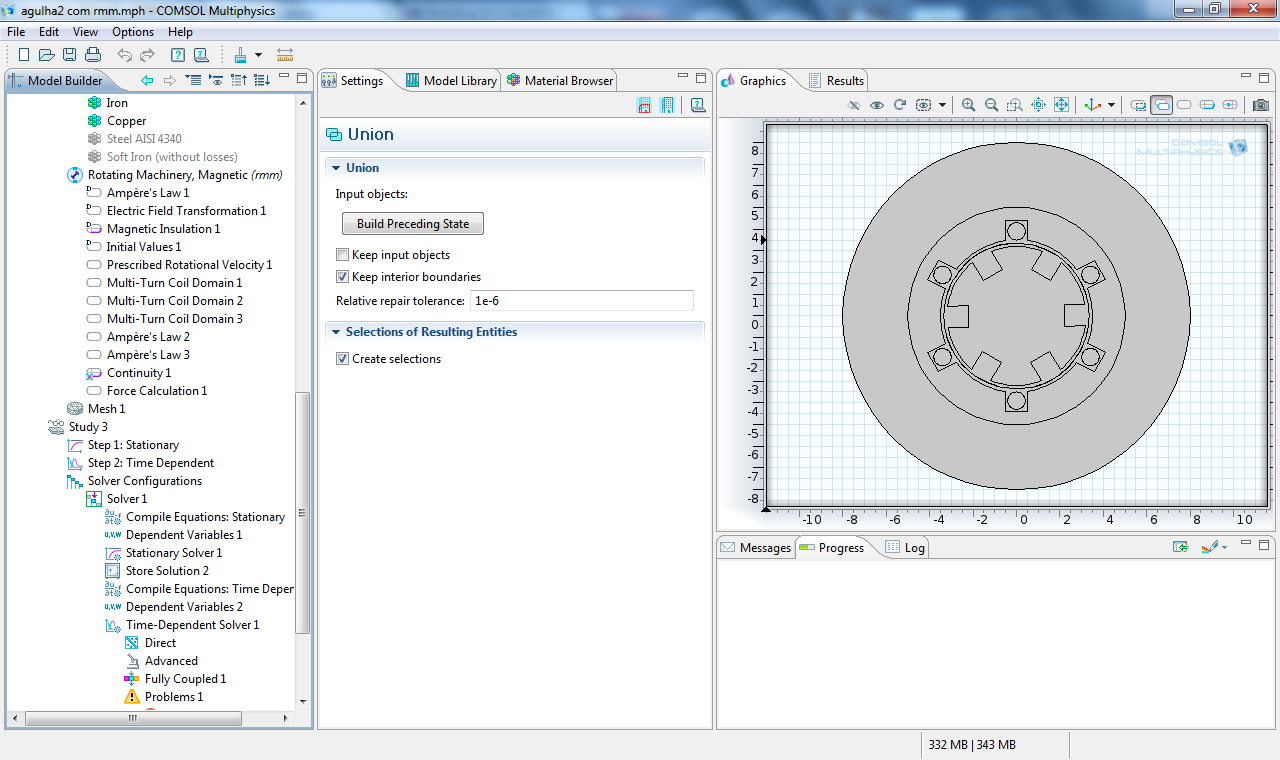This screenshot has width=1280, height=760.
Task: Toggle the Create selections checkbox
Action: pos(343,359)
